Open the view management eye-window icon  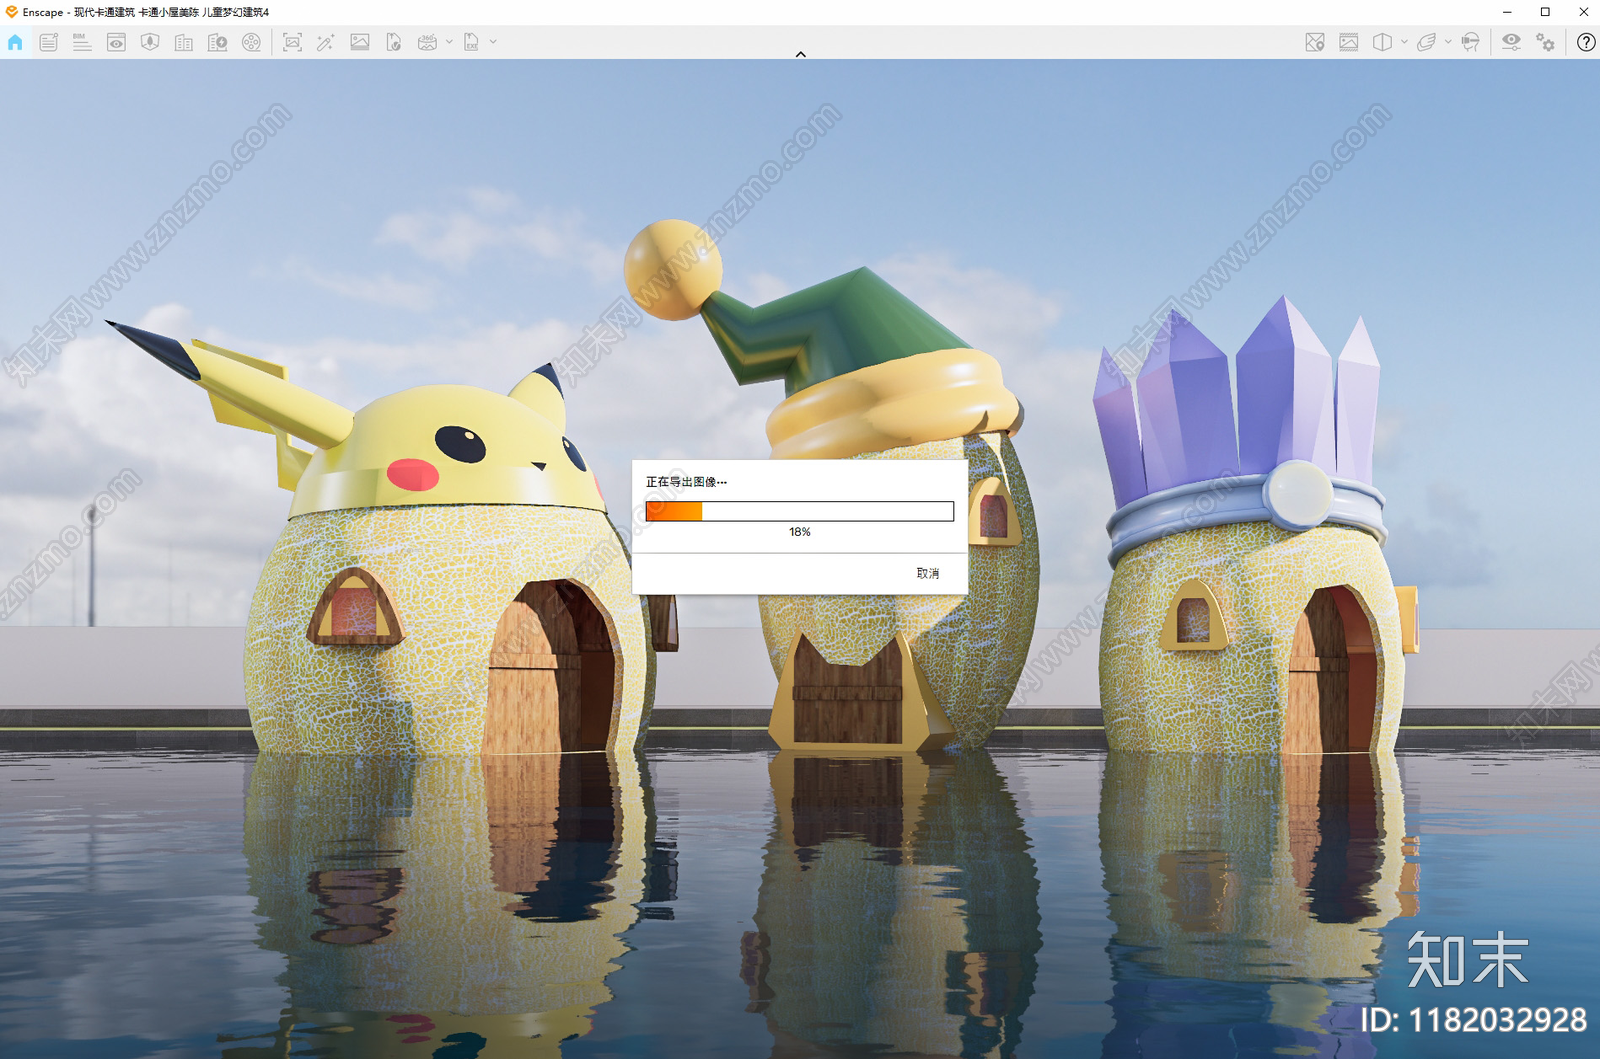click(x=116, y=42)
